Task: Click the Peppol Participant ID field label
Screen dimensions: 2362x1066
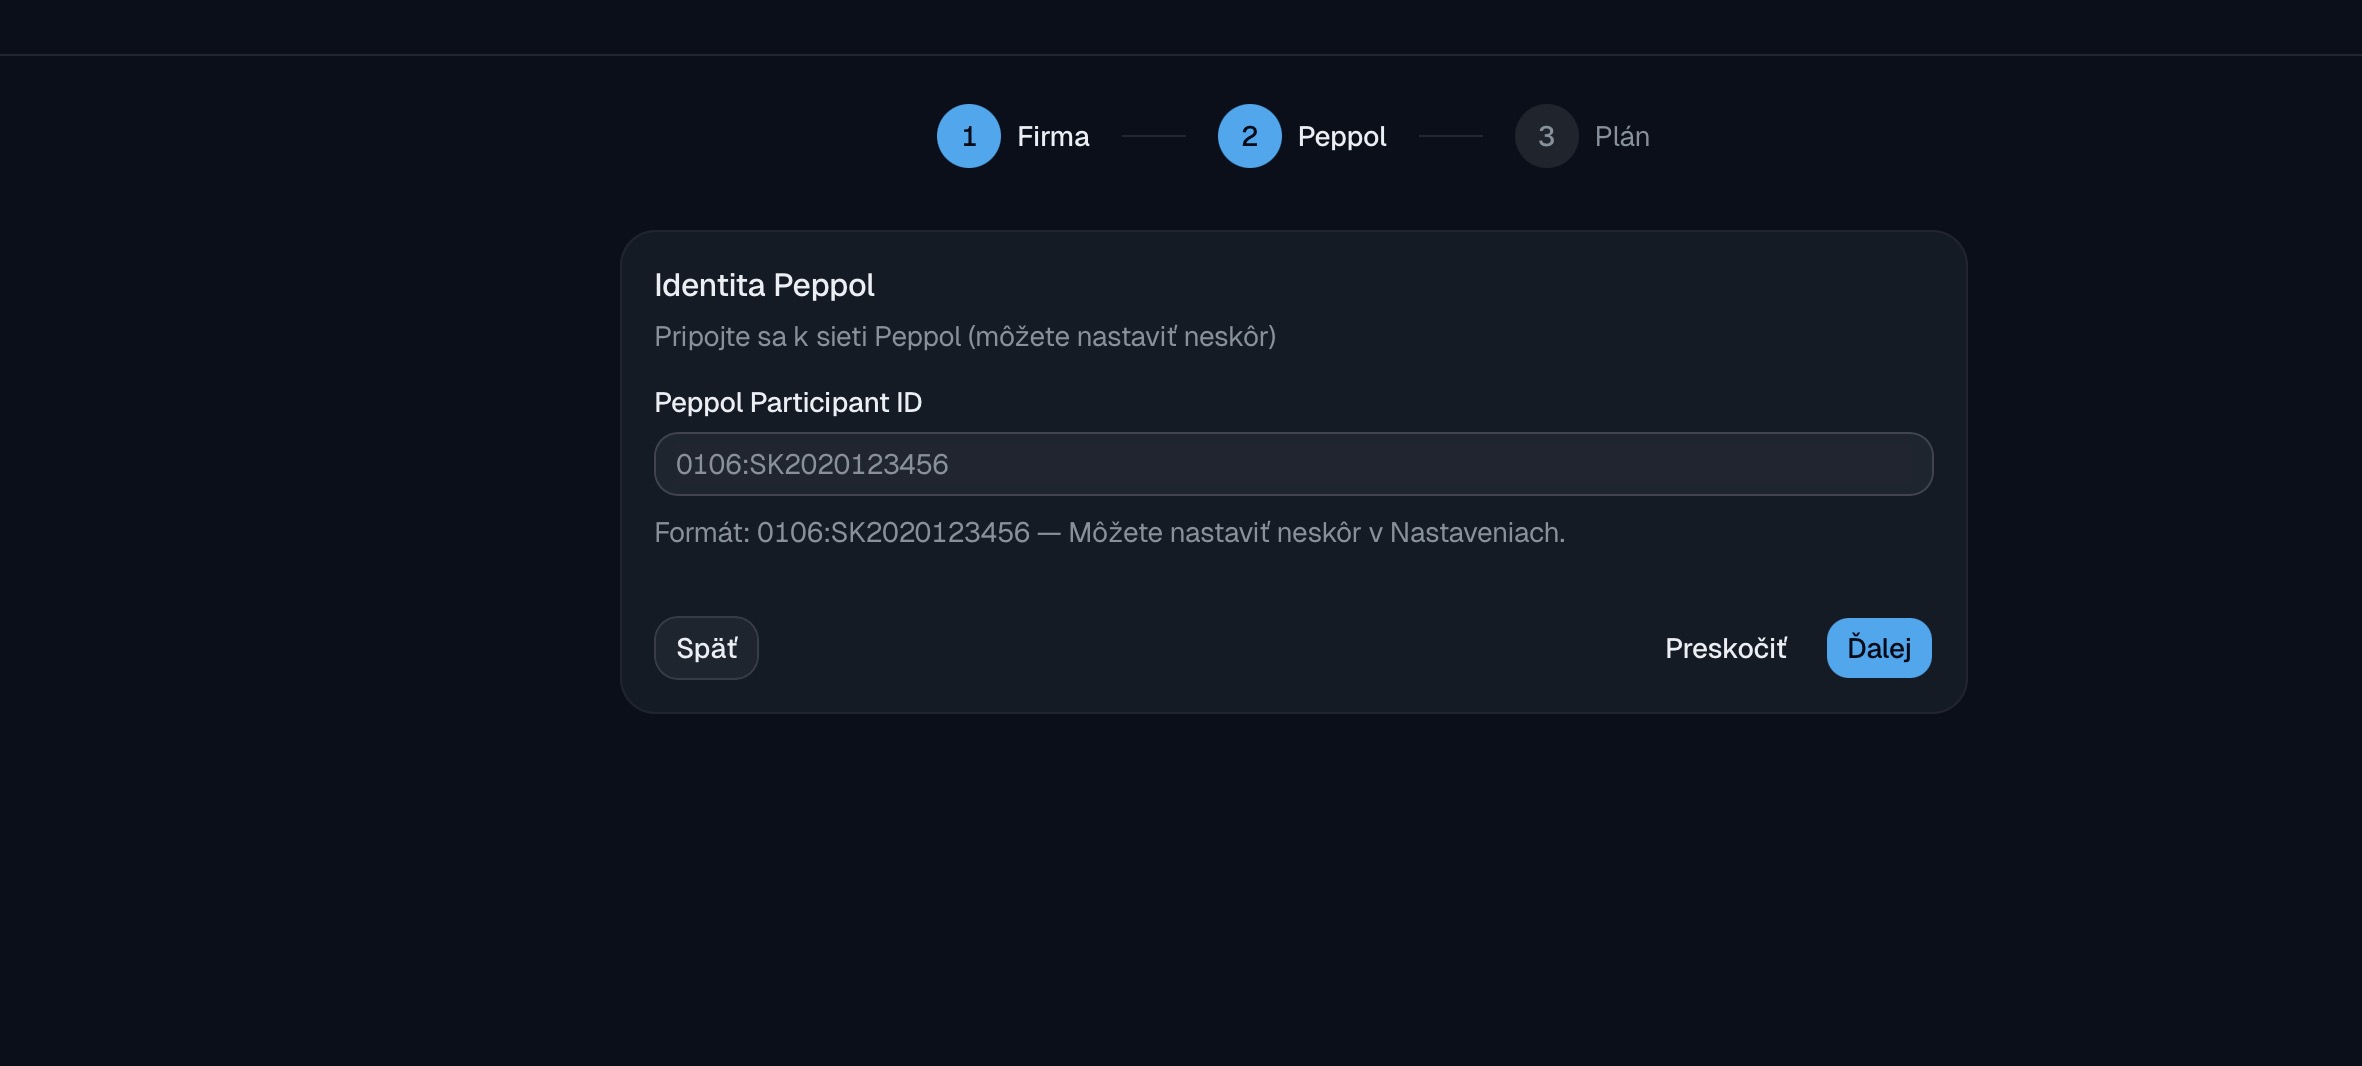Action: (788, 402)
